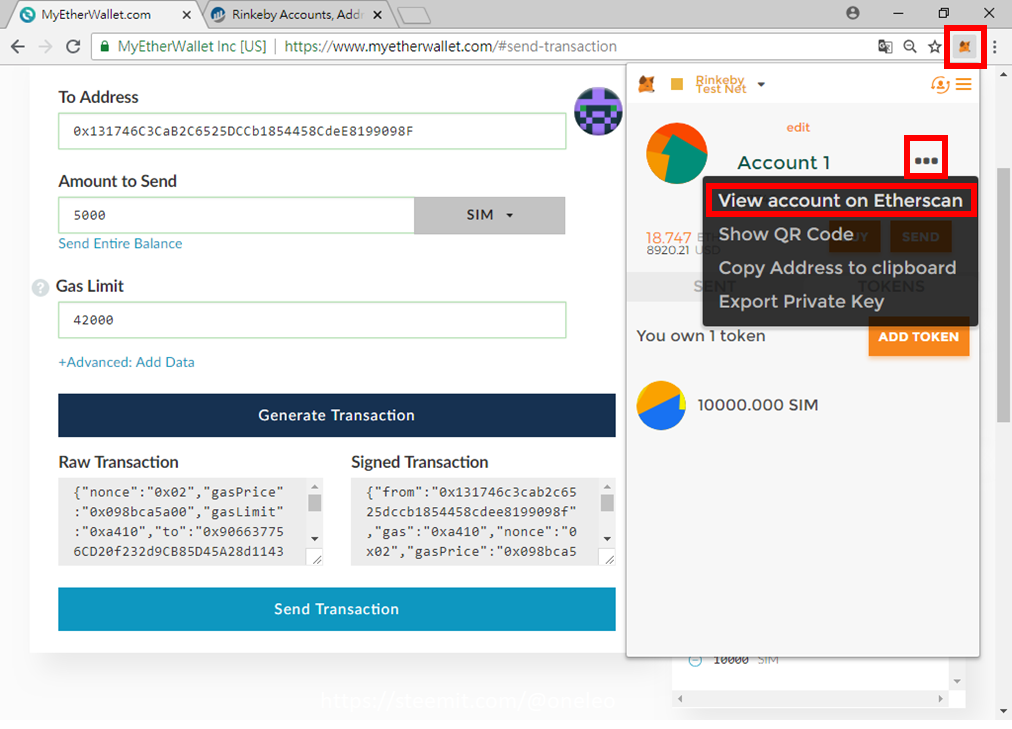Click the browser address bar URL
Viewport: 1012px width, 729px height.
point(450,46)
